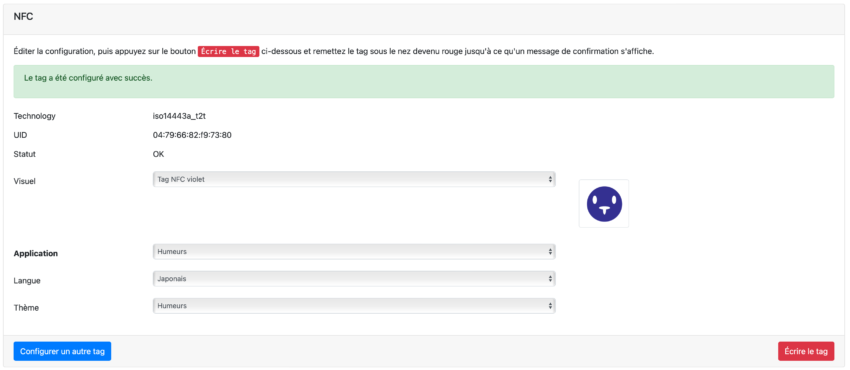Click the Thème field label
The height and width of the screenshot is (370, 850).
point(26,308)
